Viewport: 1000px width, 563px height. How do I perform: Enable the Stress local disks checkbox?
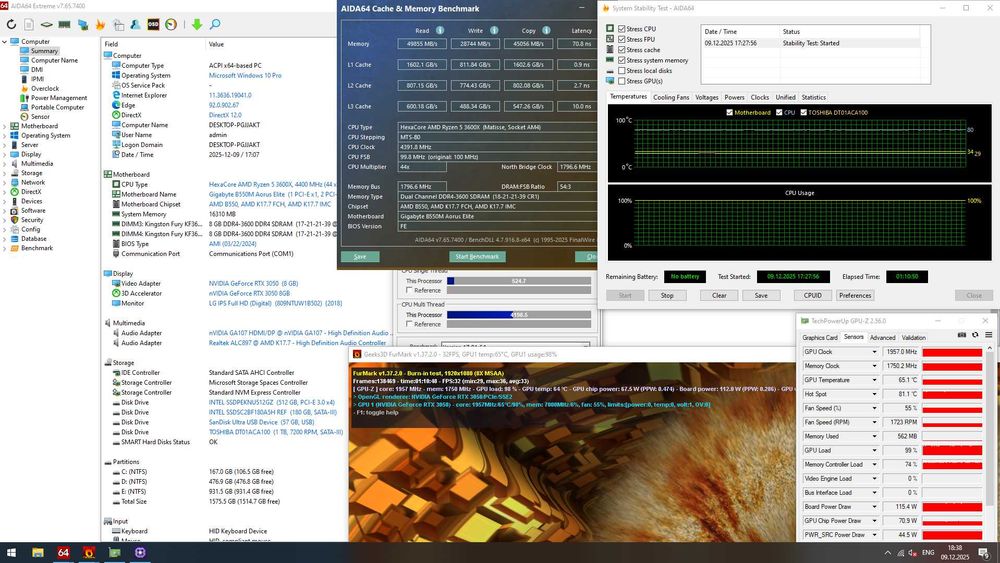[621, 70]
